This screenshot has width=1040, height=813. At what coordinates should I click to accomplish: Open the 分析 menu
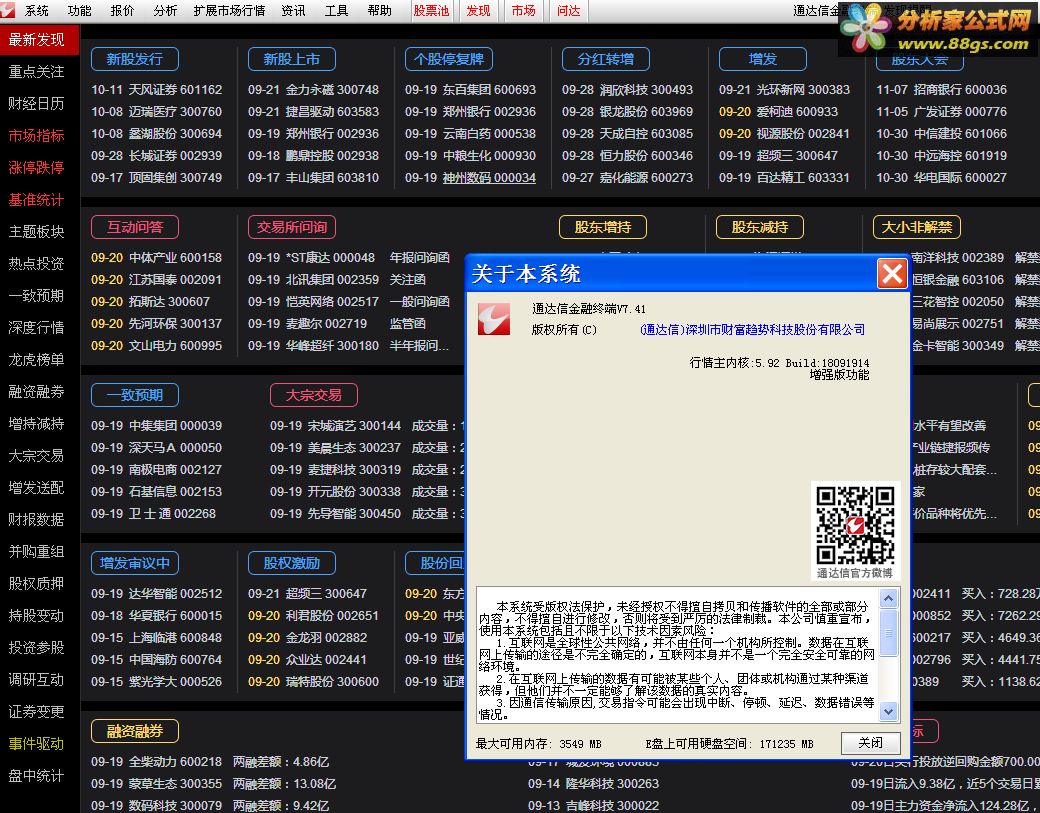tap(164, 11)
